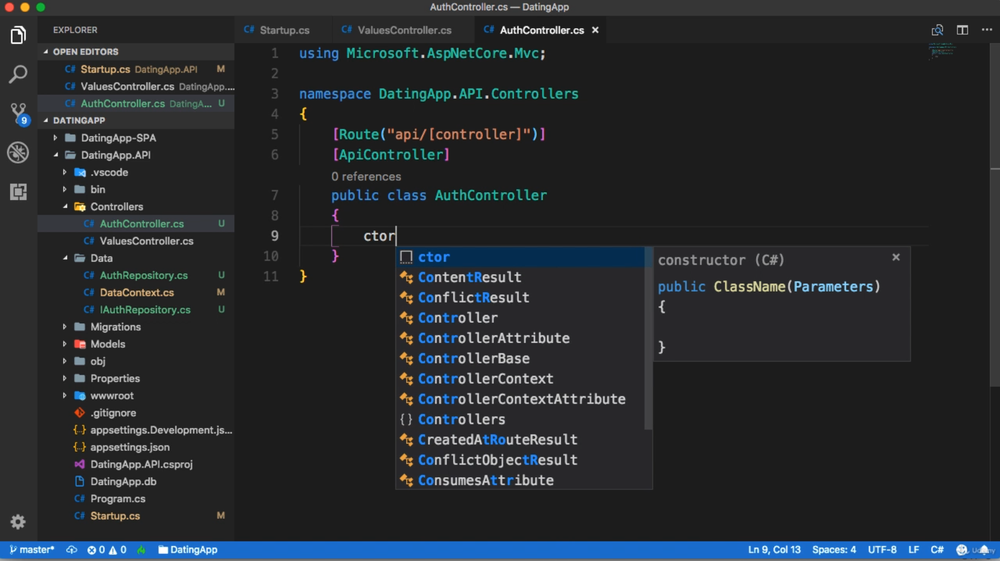Click the 0 references CodeLens link

(x=366, y=177)
